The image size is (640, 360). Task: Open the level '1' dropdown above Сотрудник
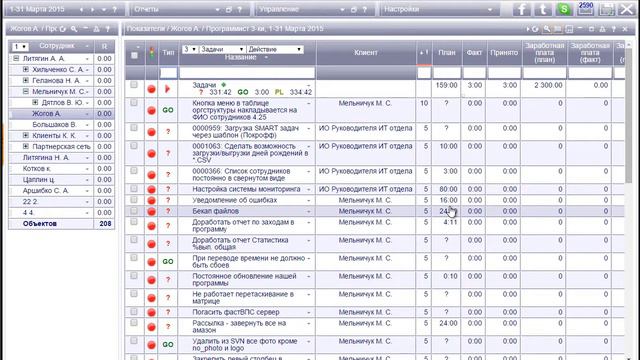click(19, 47)
